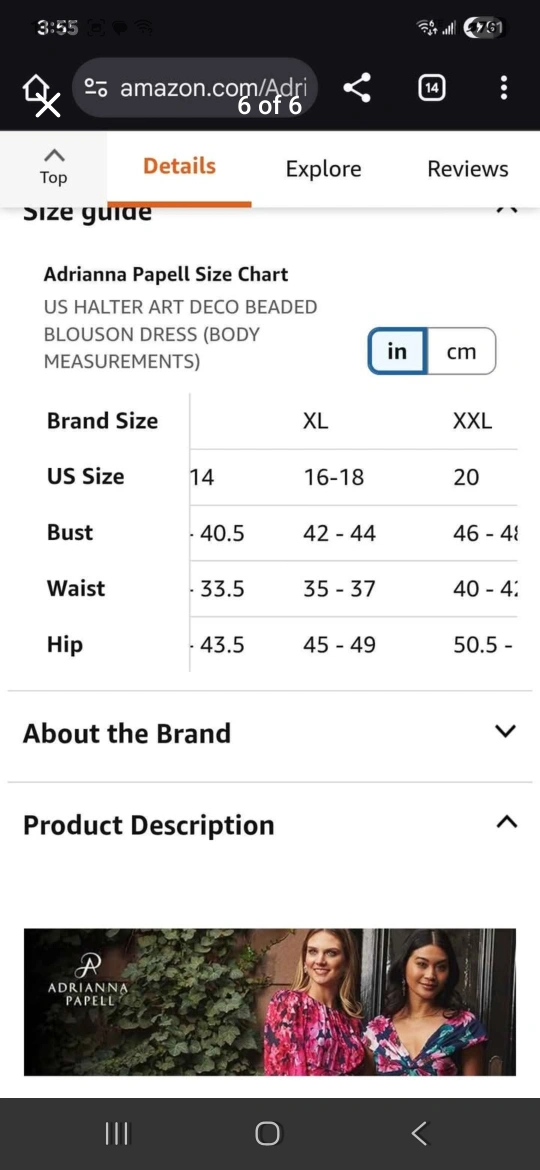Open Android recent apps button
The width and height of the screenshot is (540, 1170).
click(116, 1134)
